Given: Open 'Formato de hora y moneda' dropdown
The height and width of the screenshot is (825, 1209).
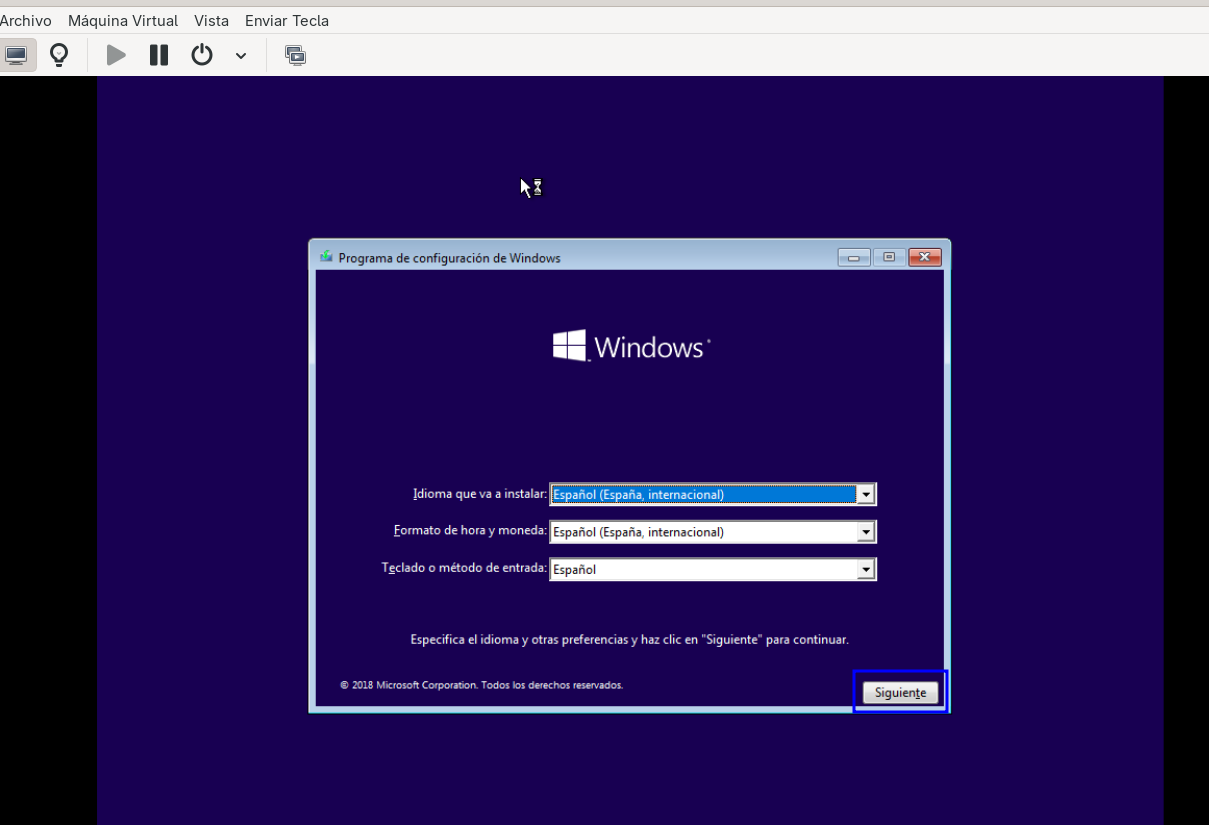Looking at the screenshot, I should (x=713, y=532).
